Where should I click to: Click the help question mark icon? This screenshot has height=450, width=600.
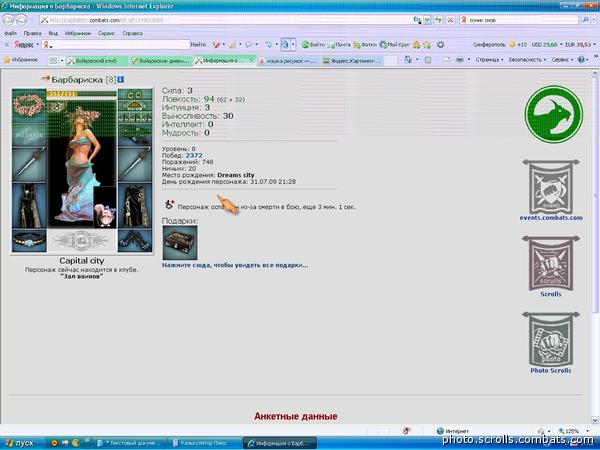tap(581, 60)
